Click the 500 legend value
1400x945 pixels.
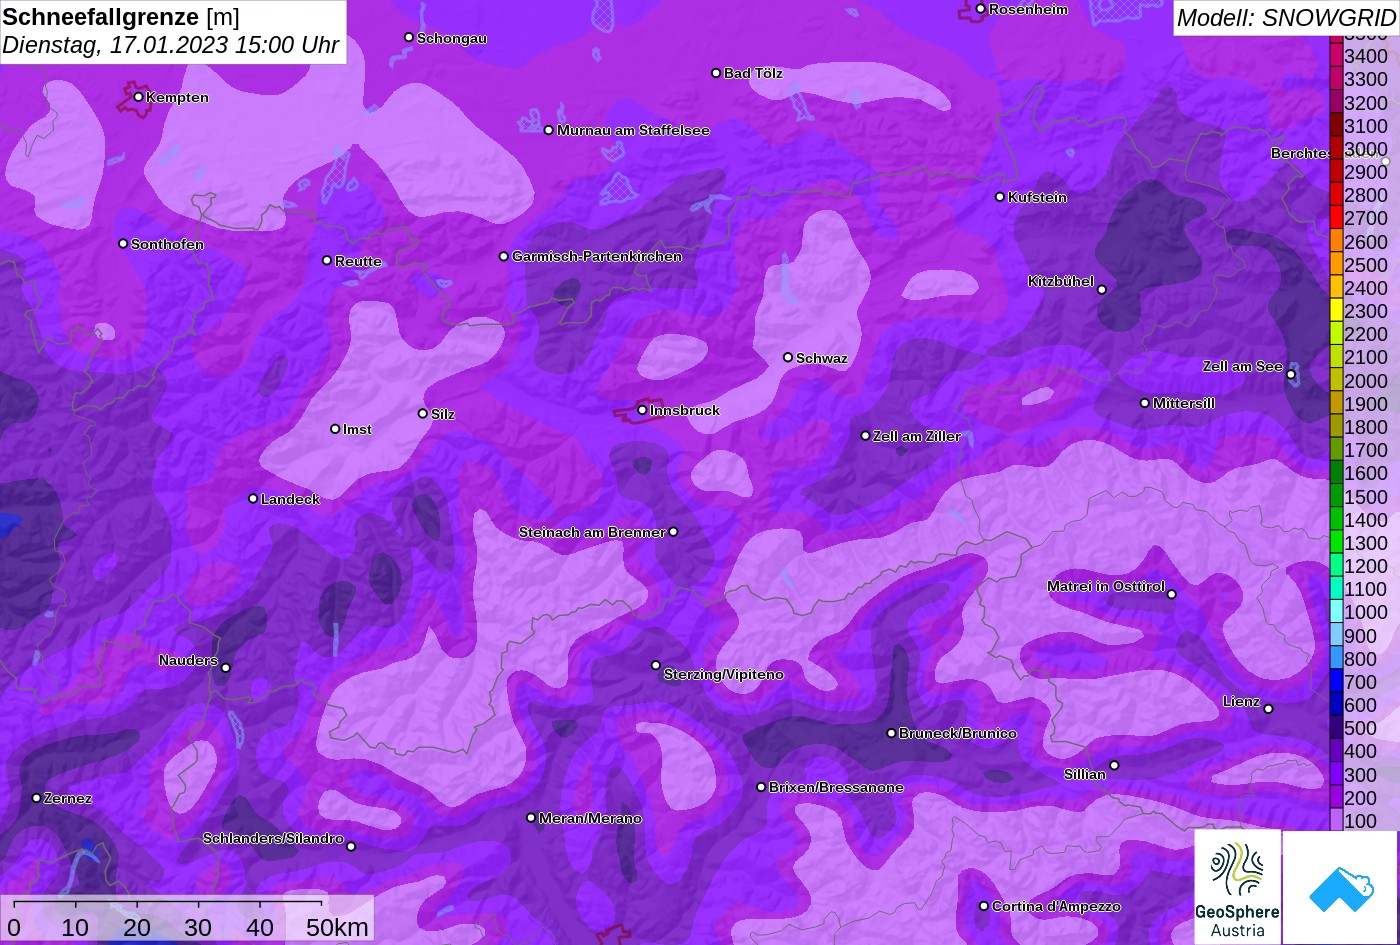(1361, 728)
